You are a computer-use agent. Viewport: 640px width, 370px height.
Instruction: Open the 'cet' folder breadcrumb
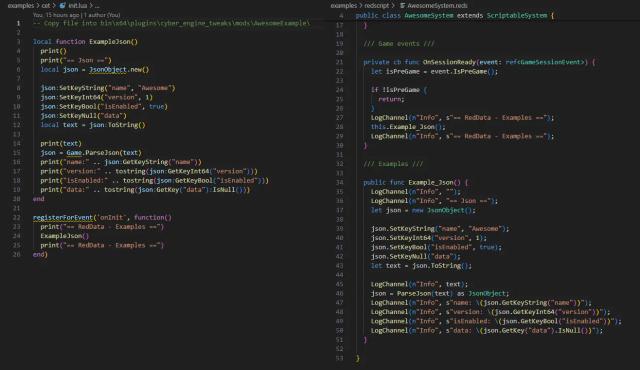coord(46,6)
